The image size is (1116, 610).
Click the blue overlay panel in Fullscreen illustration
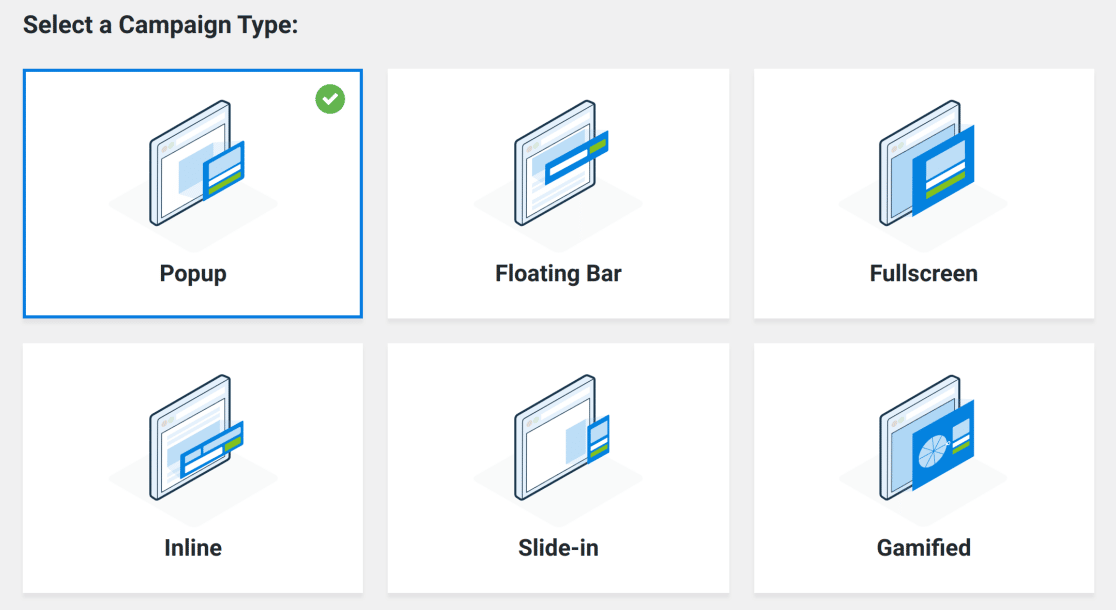pos(943,168)
